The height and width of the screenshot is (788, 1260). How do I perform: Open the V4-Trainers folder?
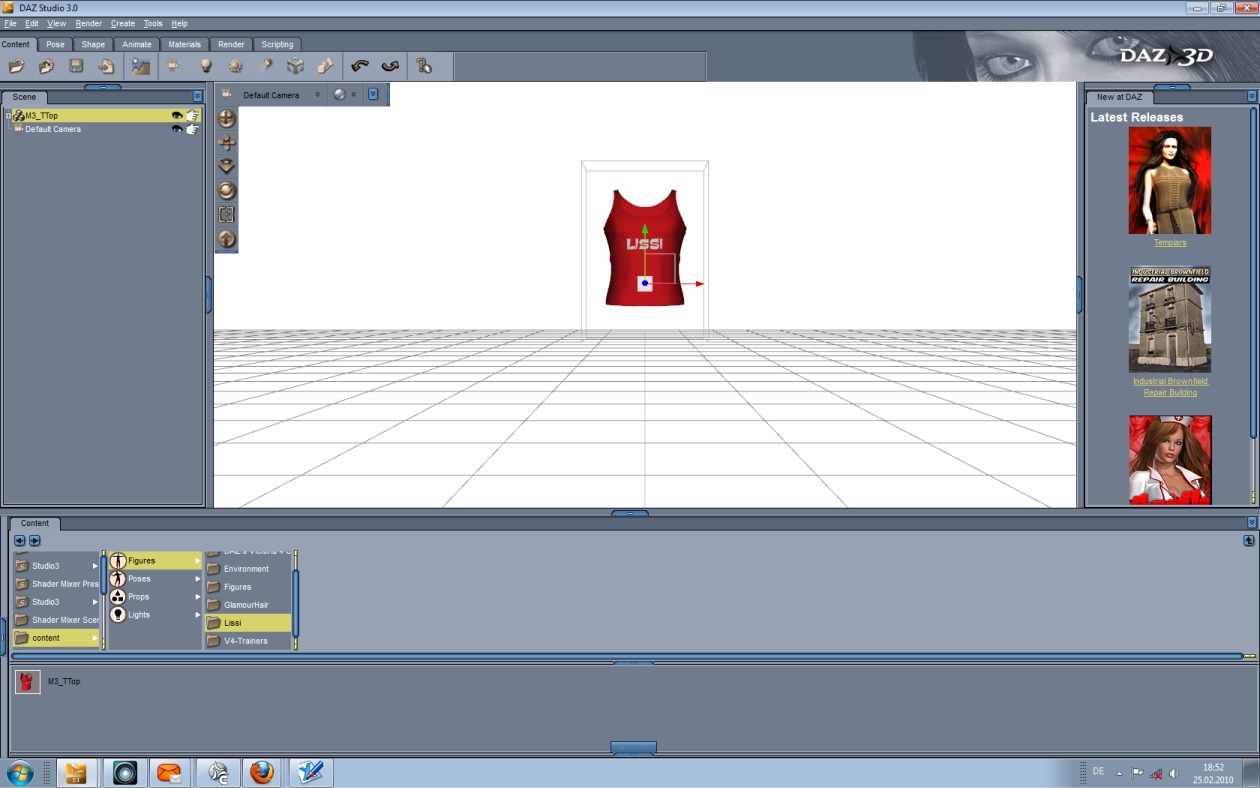(248, 641)
